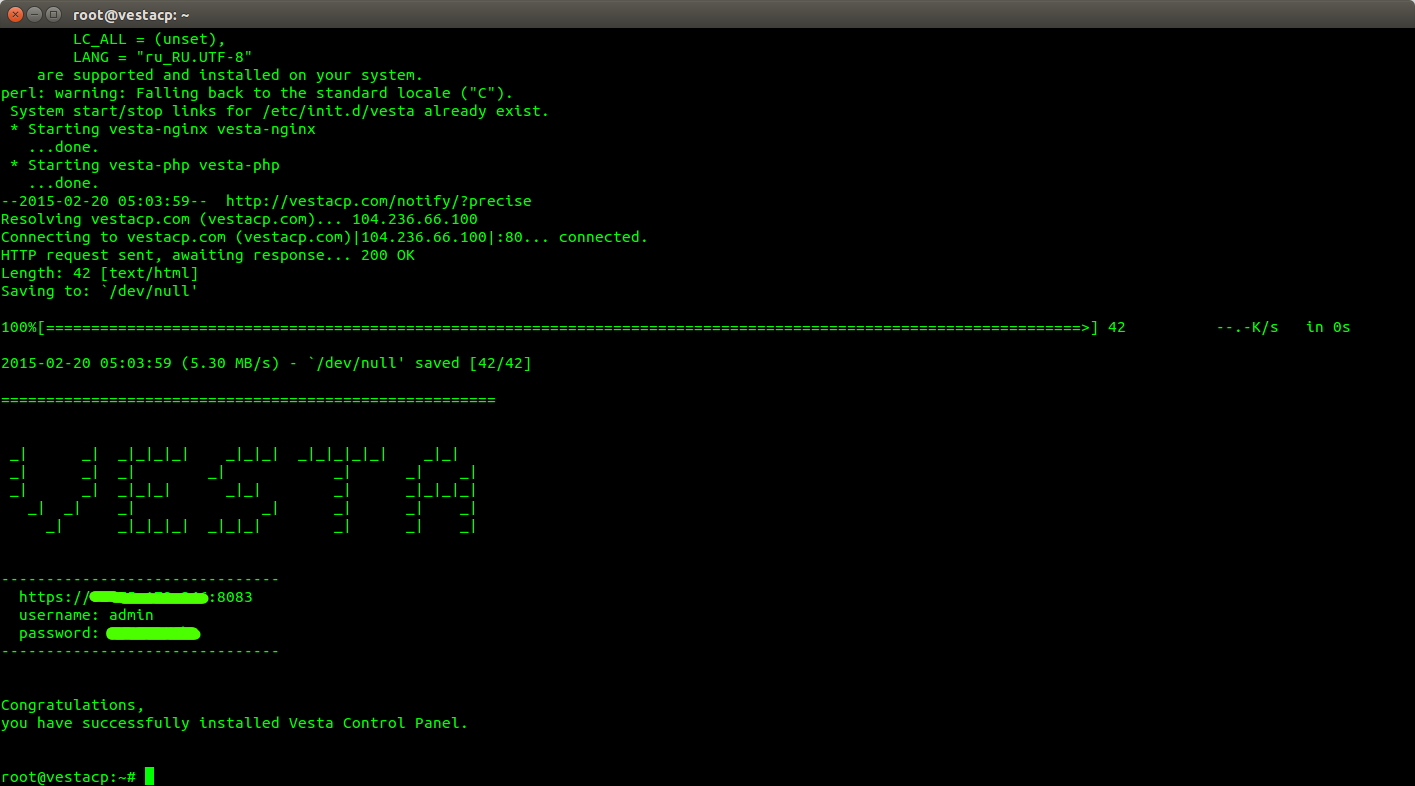Click the window title 'root@vestacp: ~'
1415x786 pixels.
click(131, 14)
